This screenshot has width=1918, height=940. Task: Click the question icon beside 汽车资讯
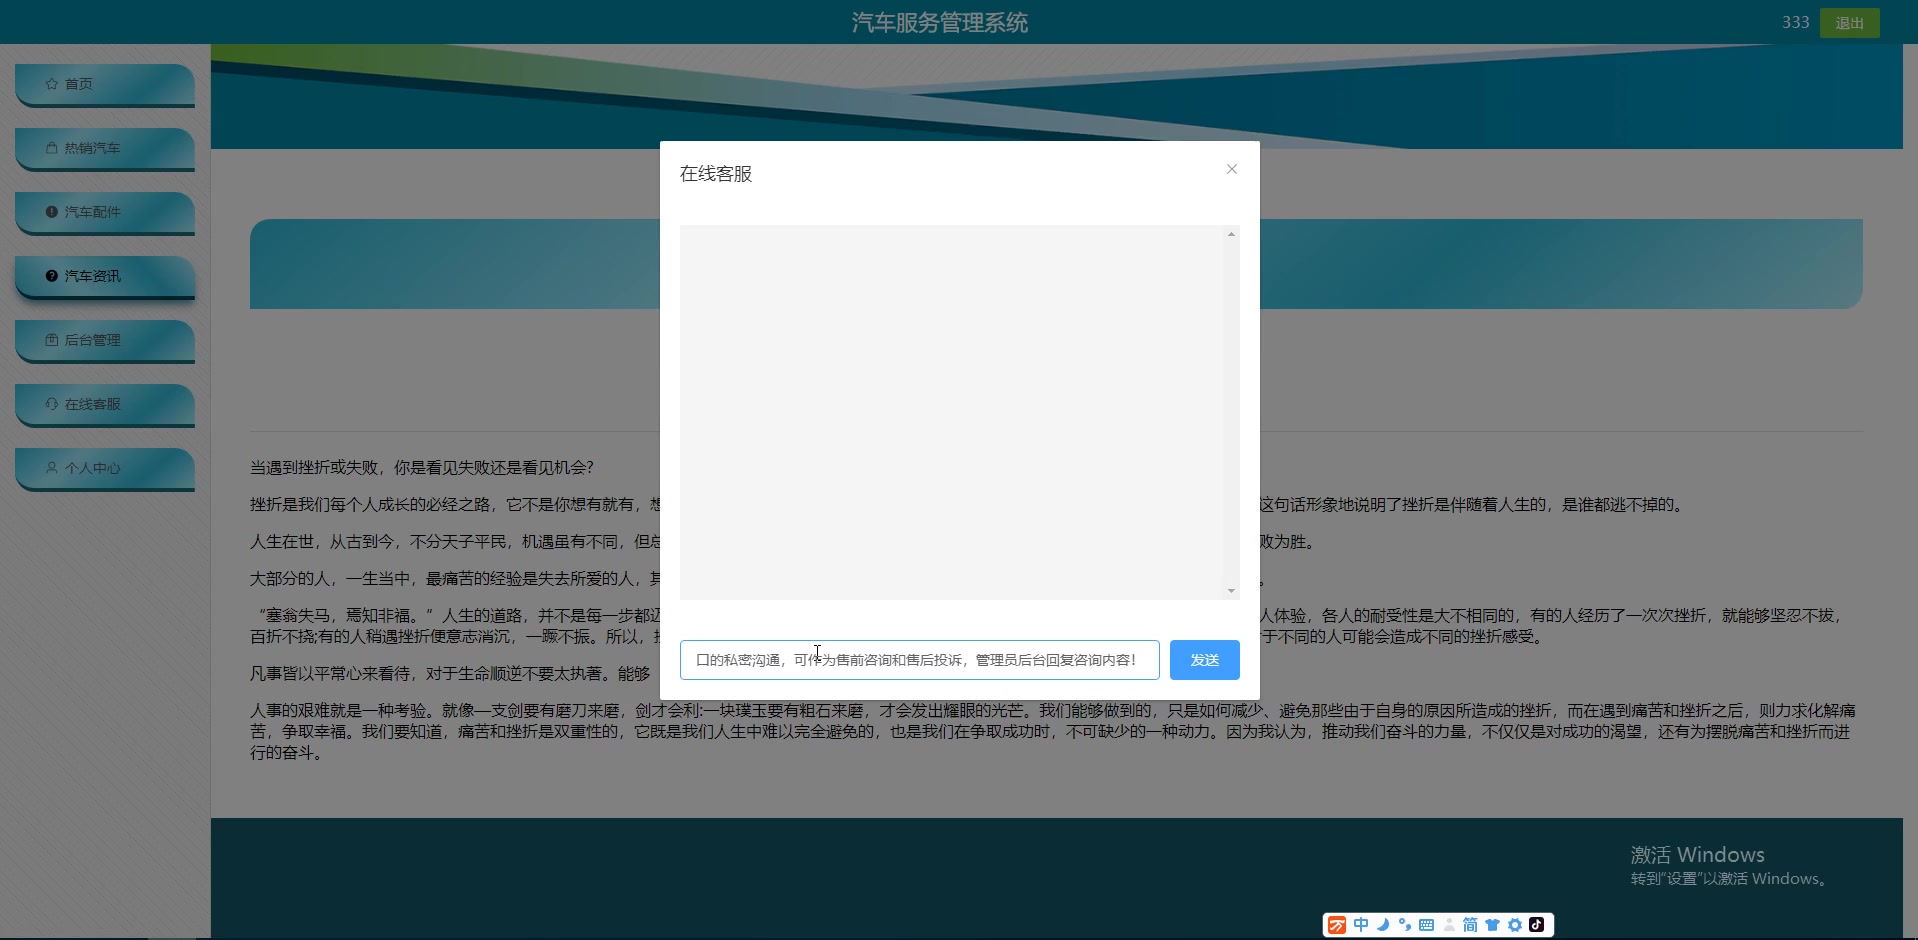click(x=52, y=276)
